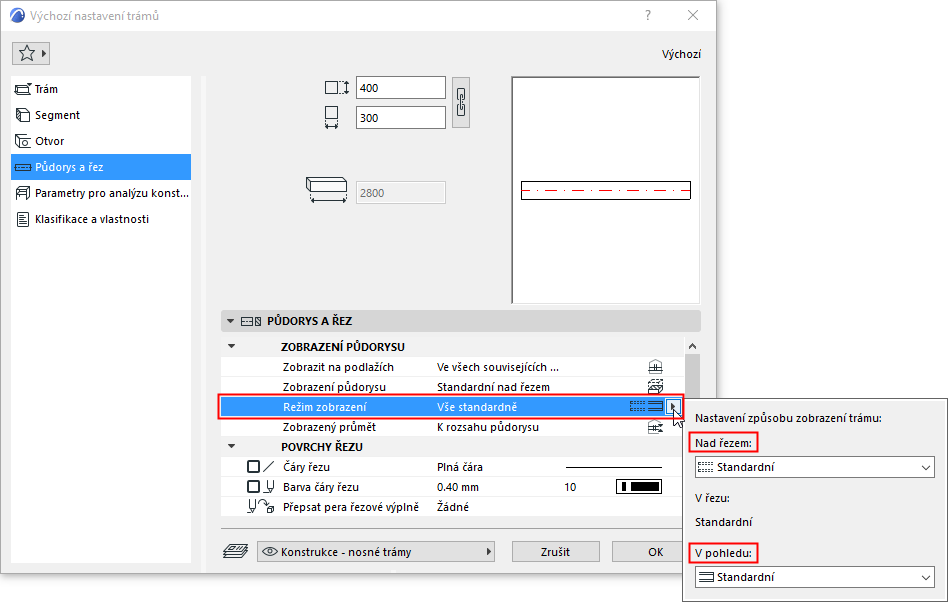
Task: Click the beam height field 400
Action: click(x=401, y=88)
